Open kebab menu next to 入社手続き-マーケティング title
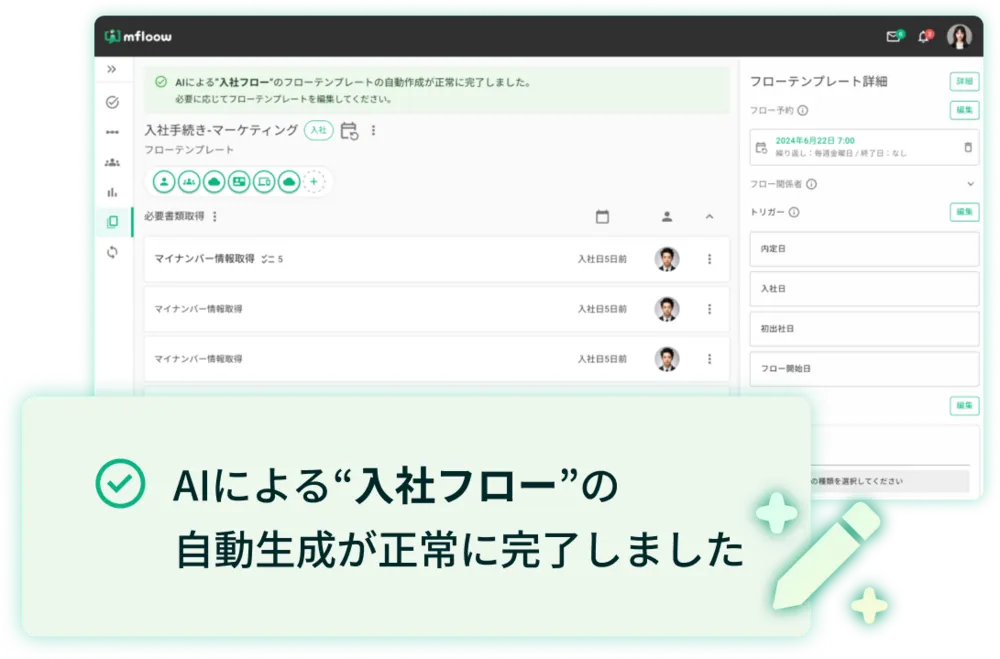The height and width of the screenshot is (659, 1000). (373, 130)
